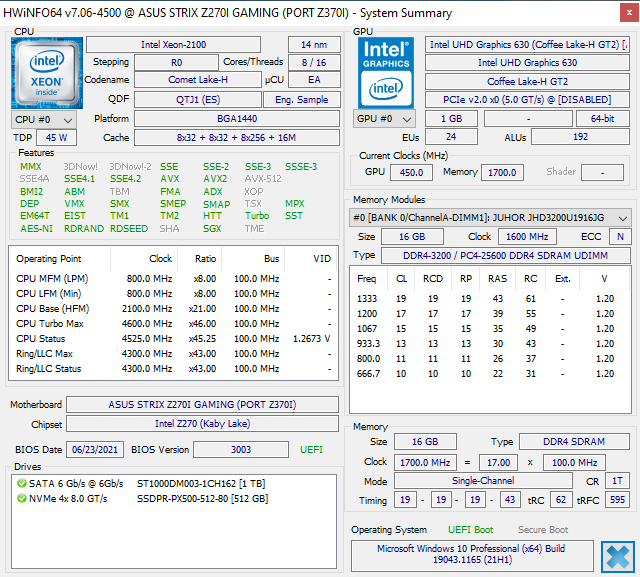Screen dimensions: 640x577
Task: Click the GPU memory 1 GB field
Action: [451, 119]
